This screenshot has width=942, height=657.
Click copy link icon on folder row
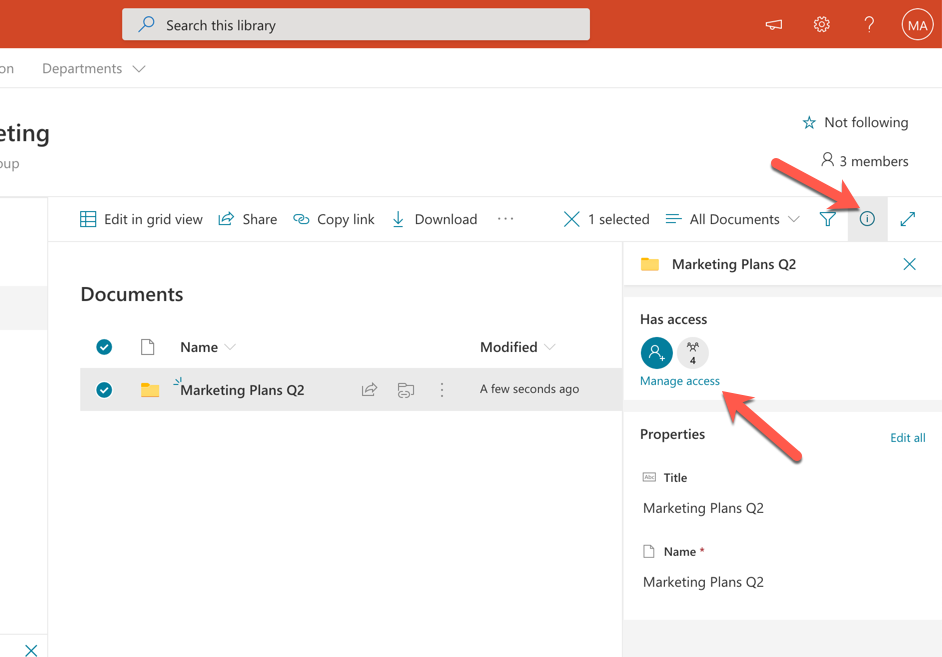coord(406,390)
